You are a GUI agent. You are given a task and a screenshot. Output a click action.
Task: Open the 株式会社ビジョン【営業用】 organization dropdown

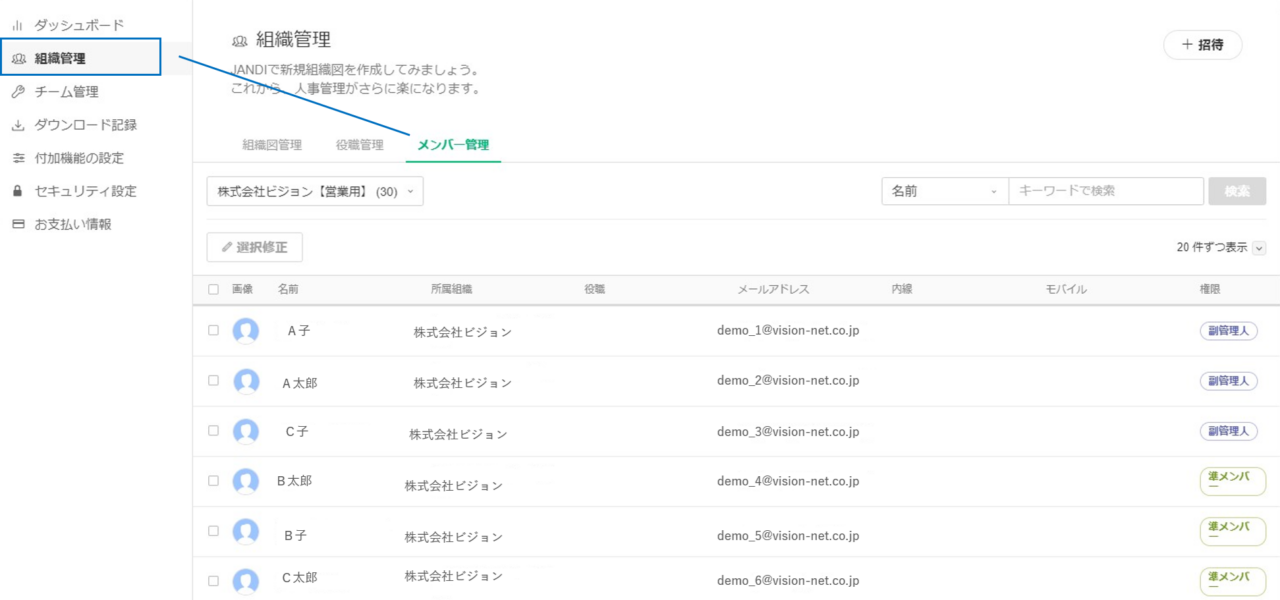click(x=315, y=191)
